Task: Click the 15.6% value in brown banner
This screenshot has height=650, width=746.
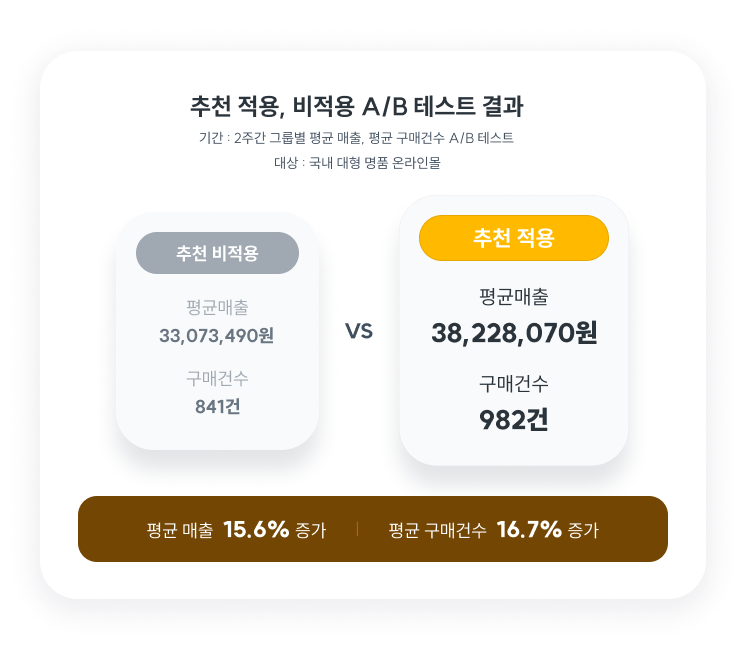Action: click(x=256, y=529)
